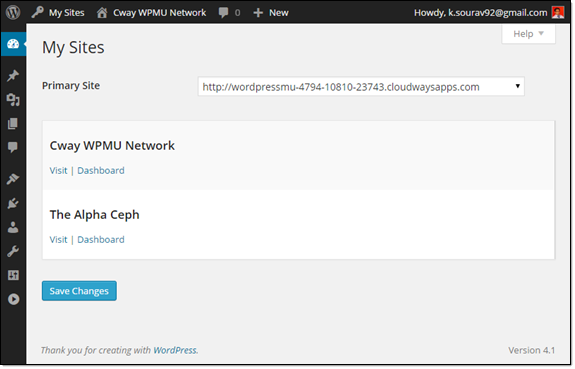
Task: Click the My Sites page title
Action: coord(73,48)
